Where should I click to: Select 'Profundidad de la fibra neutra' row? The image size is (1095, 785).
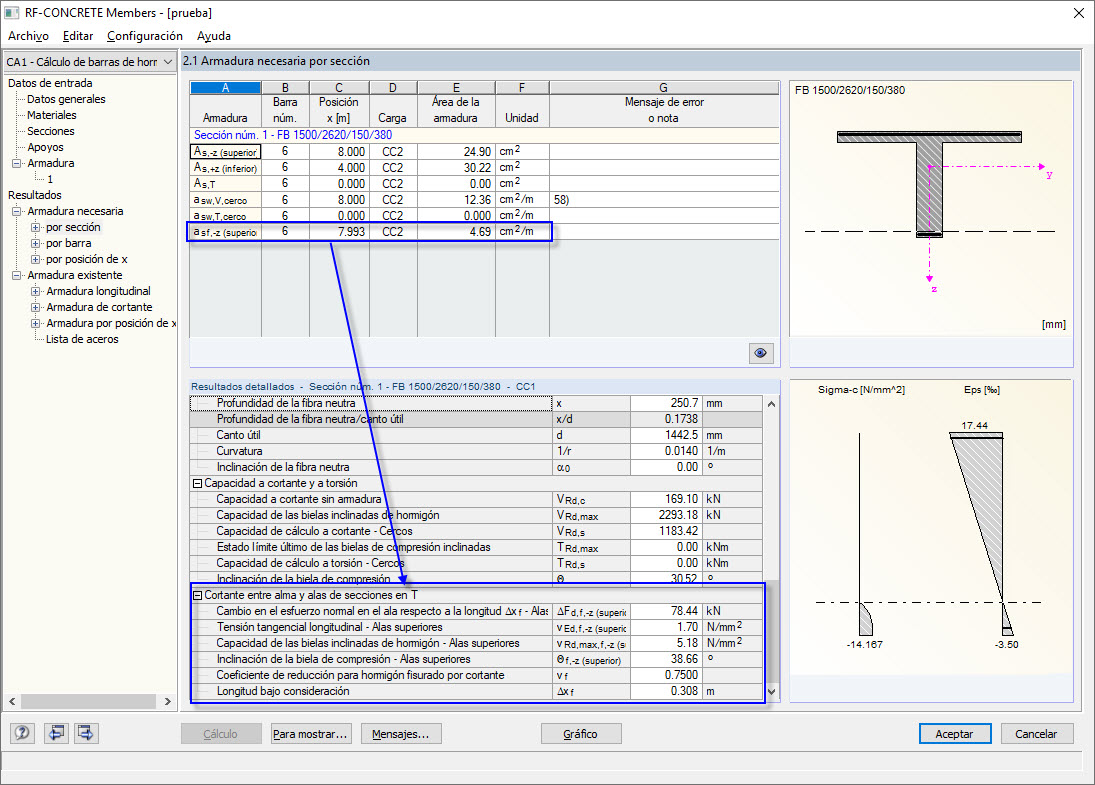click(x=476, y=403)
